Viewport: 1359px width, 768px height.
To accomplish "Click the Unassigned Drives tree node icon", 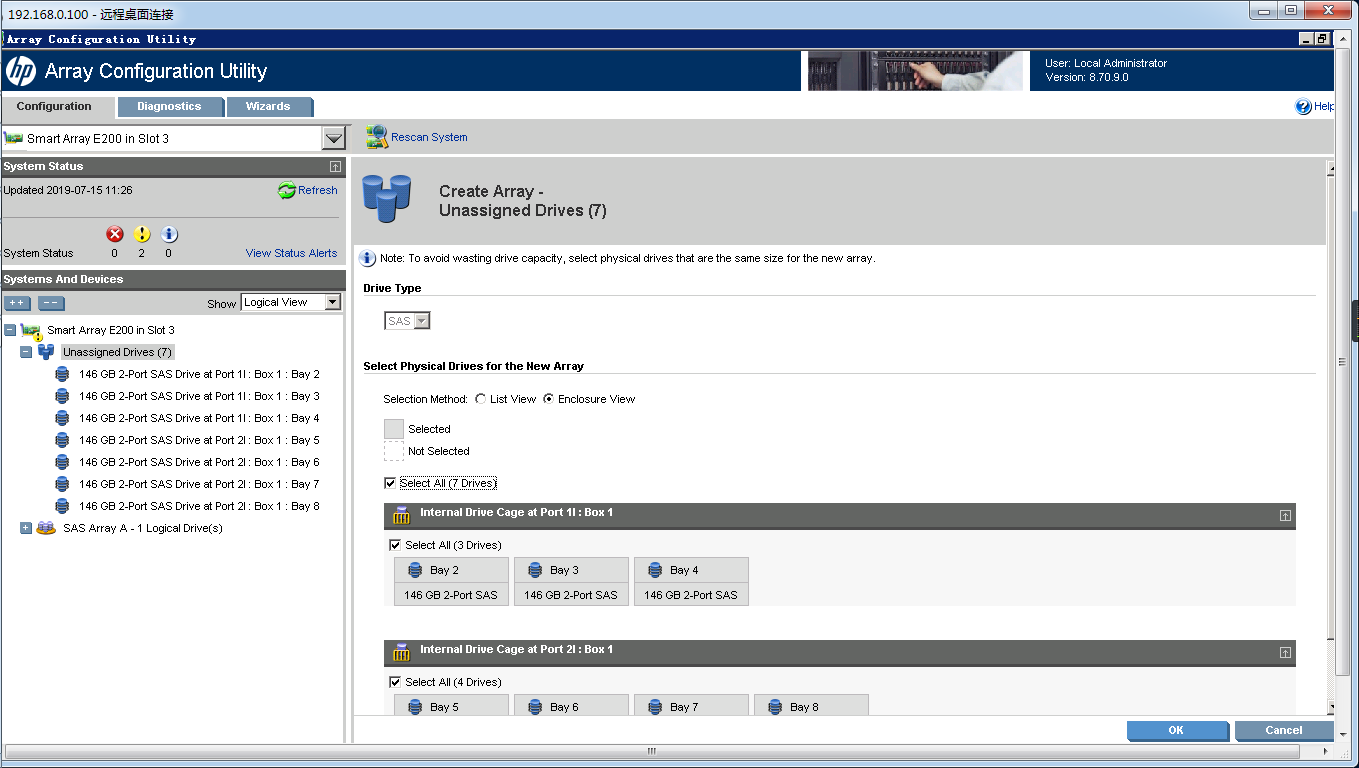I will (x=46, y=352).
